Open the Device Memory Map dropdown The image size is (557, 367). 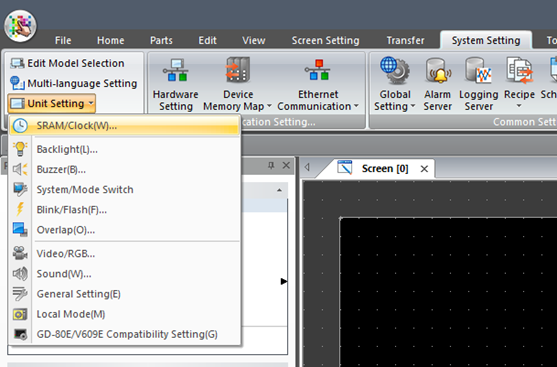point(238,85)
